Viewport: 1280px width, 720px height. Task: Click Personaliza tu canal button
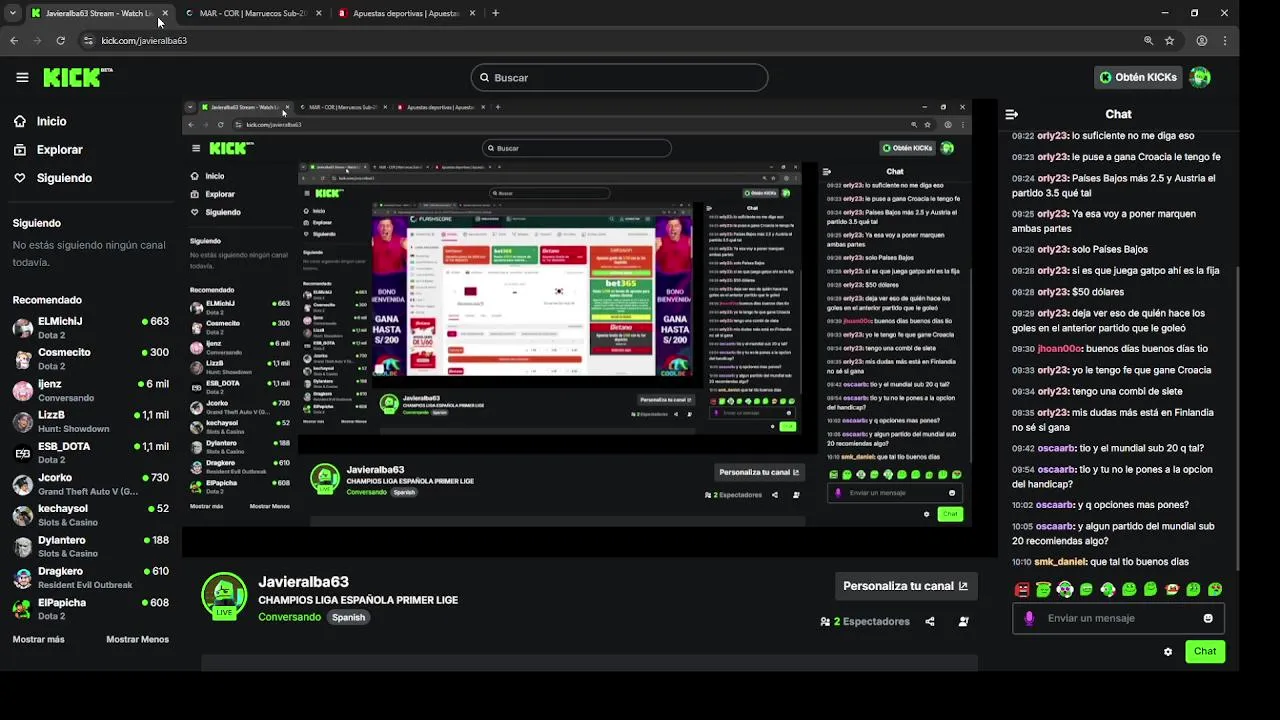click(905, 586)
